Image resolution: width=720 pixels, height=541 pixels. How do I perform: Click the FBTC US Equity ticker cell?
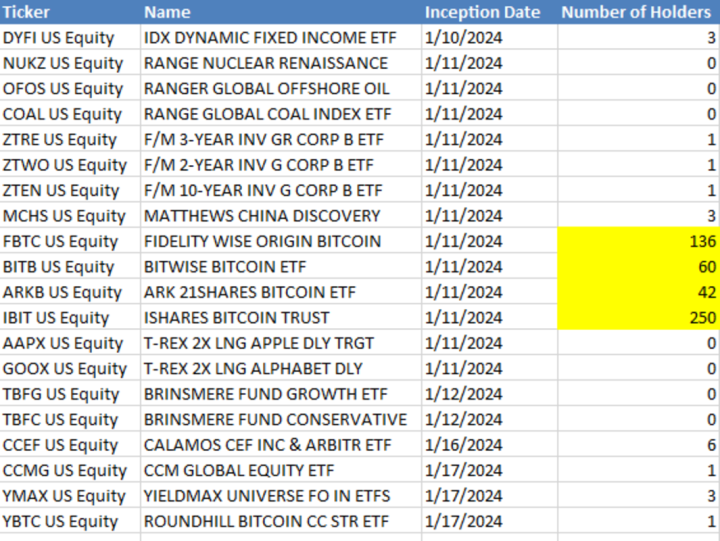coord(70,241)
